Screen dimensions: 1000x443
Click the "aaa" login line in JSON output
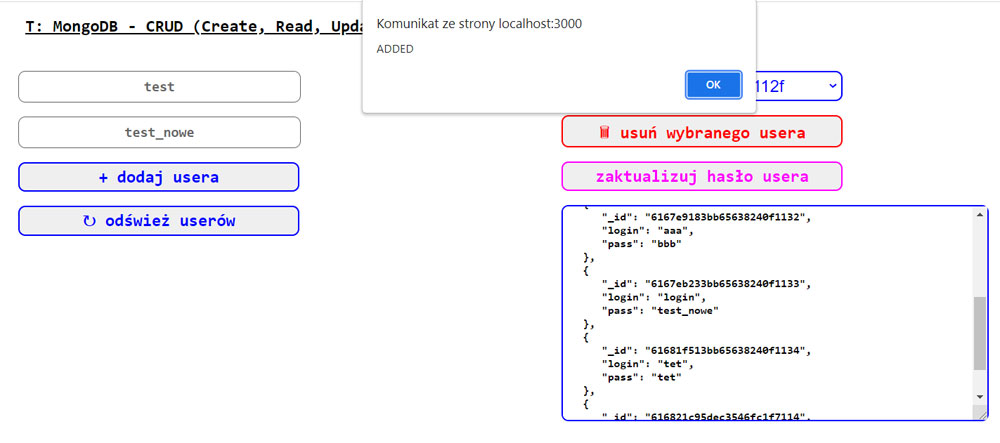coord(640,230)
